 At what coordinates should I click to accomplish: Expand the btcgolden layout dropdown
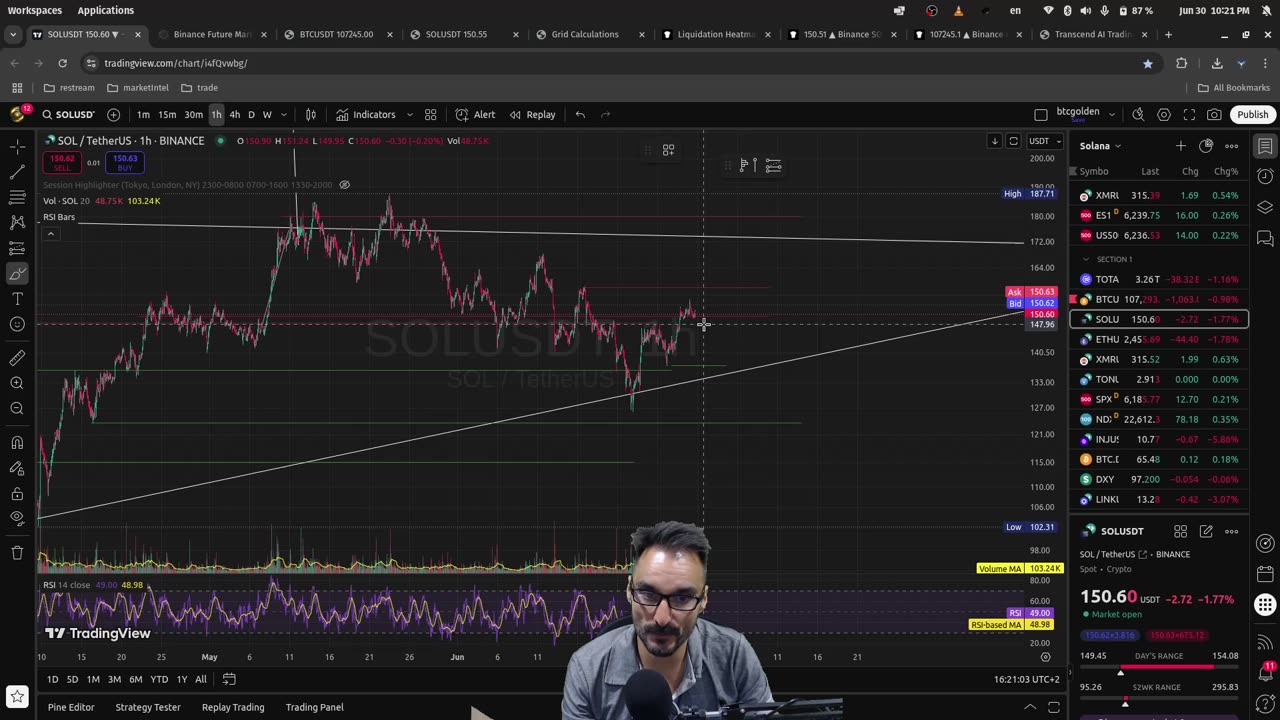1111,114
